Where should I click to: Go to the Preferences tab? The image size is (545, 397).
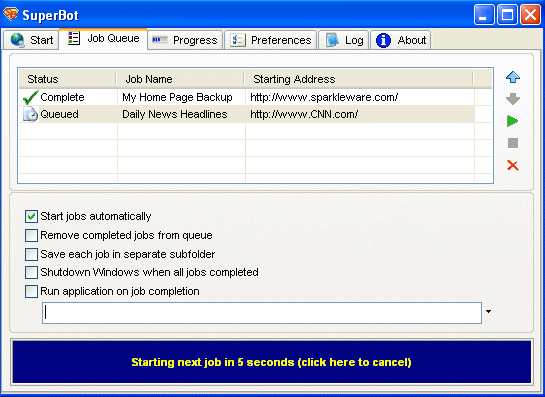[x=270, y=40]
